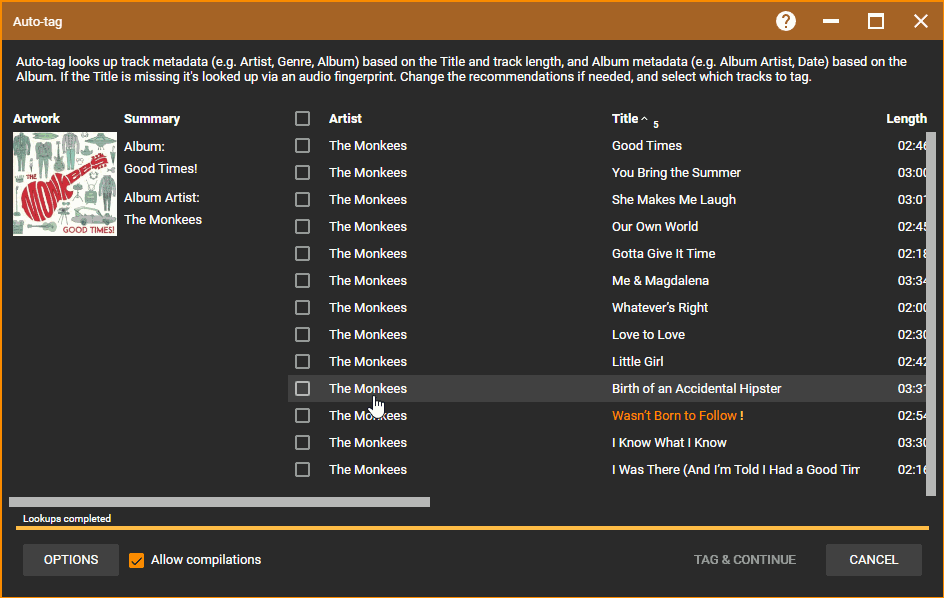Screen dimensions: 944x598
Task: Click the lookup progress bar
Action: click(x=472, y=527)
